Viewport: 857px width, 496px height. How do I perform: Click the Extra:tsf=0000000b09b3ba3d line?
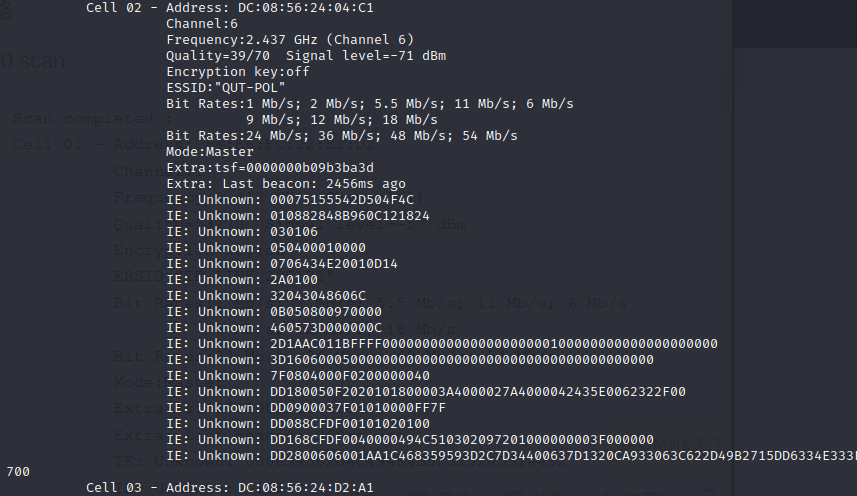[269, 167]
